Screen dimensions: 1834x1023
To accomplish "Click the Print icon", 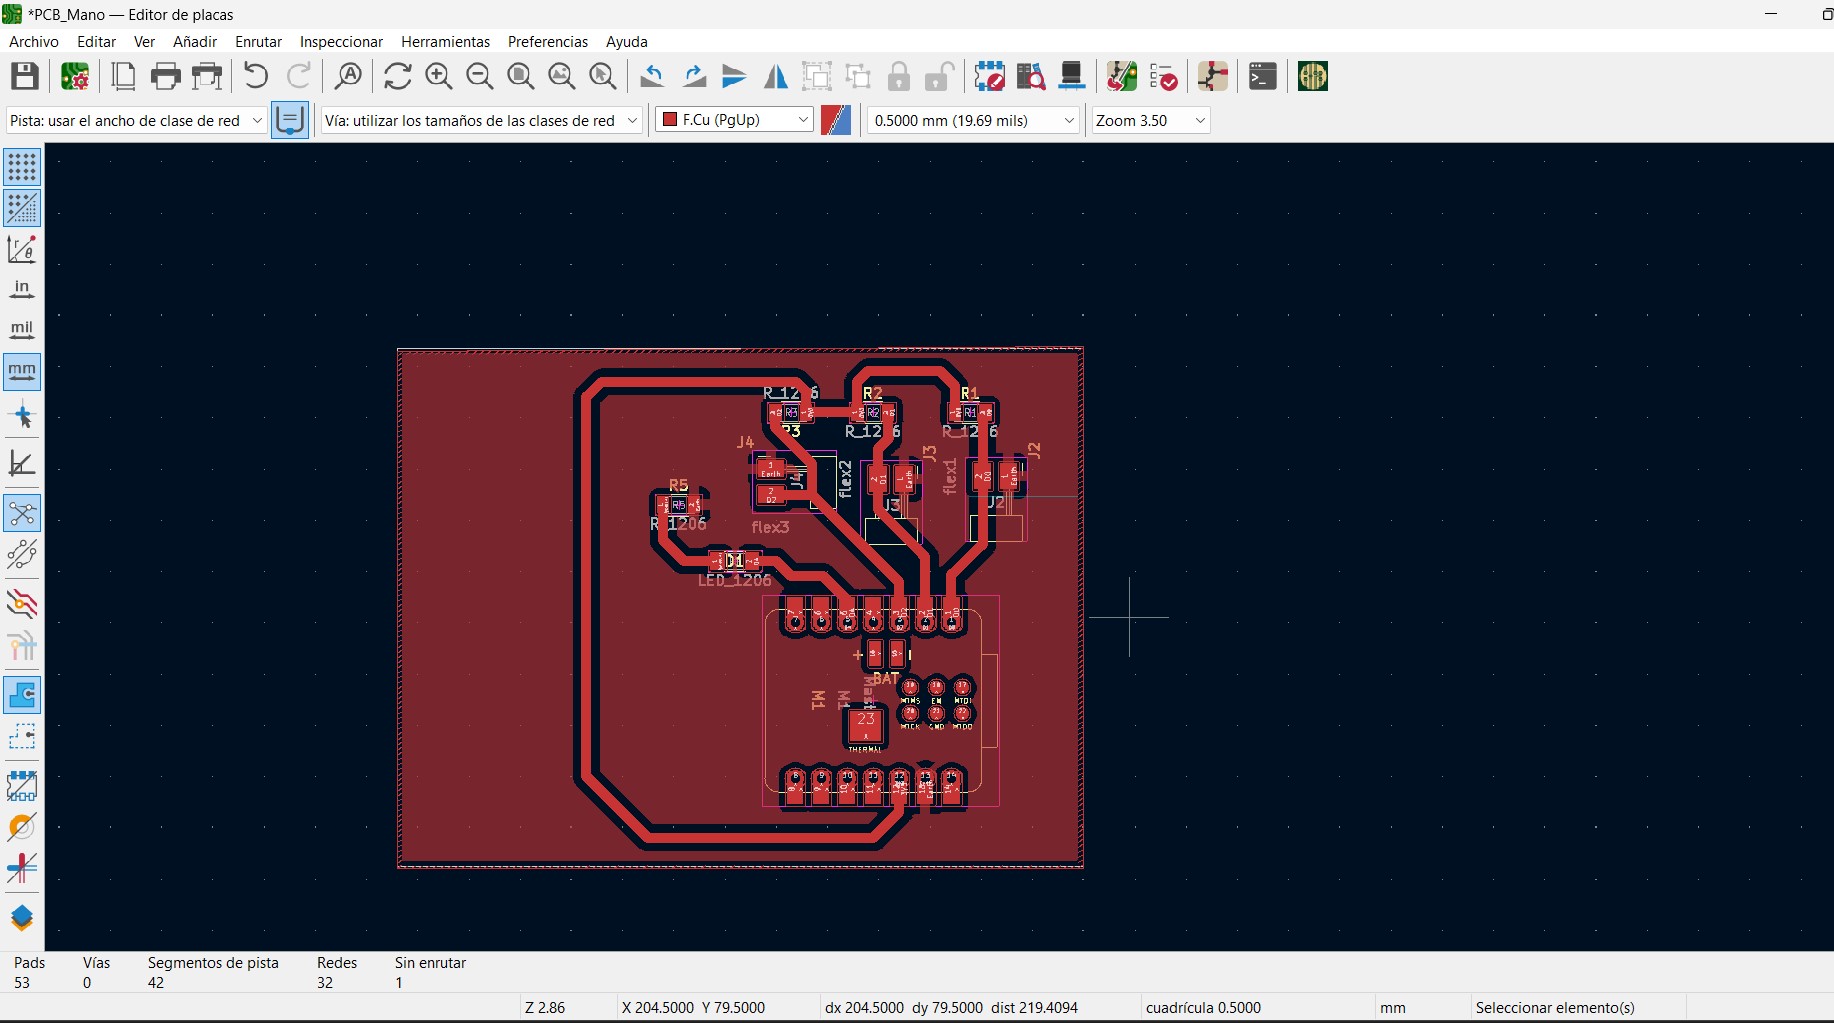I will coord(165,76).
